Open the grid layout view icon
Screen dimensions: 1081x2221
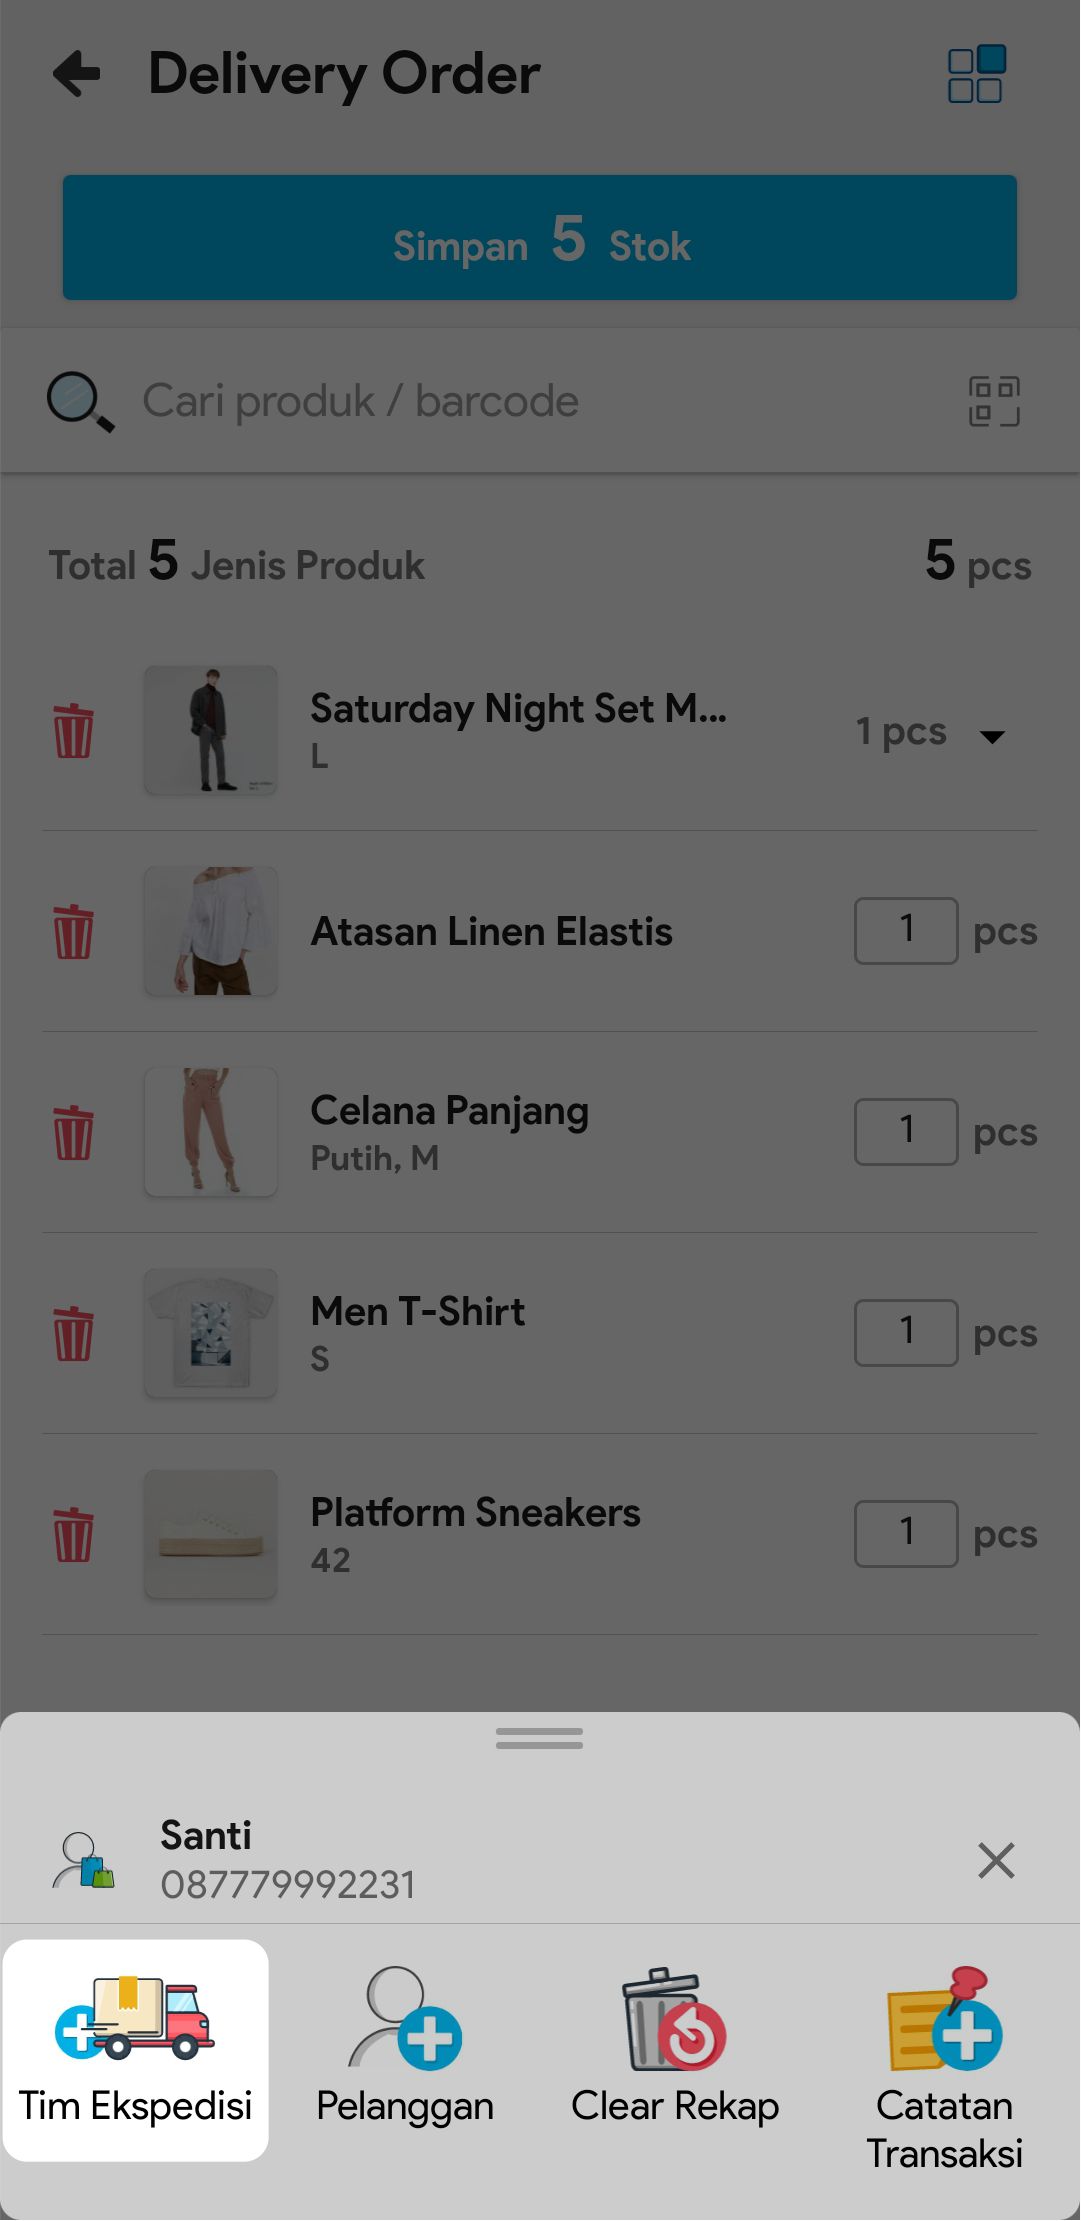(x=975, y=74)
